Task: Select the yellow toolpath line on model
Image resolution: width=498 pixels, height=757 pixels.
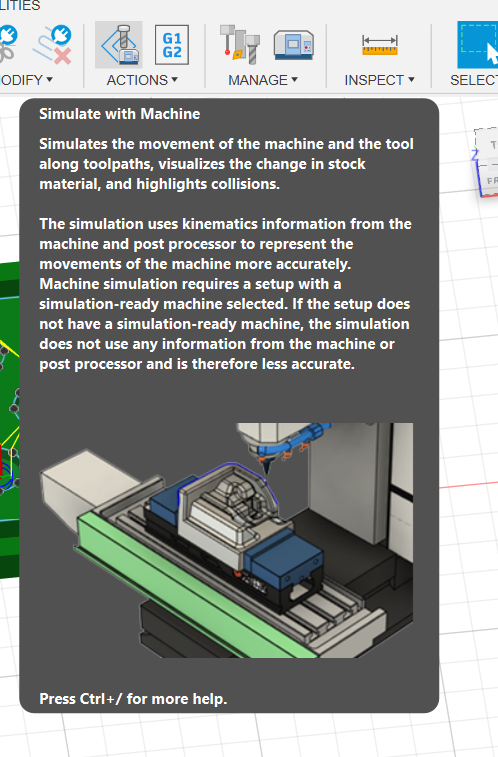Action: [x=10, y=349]
